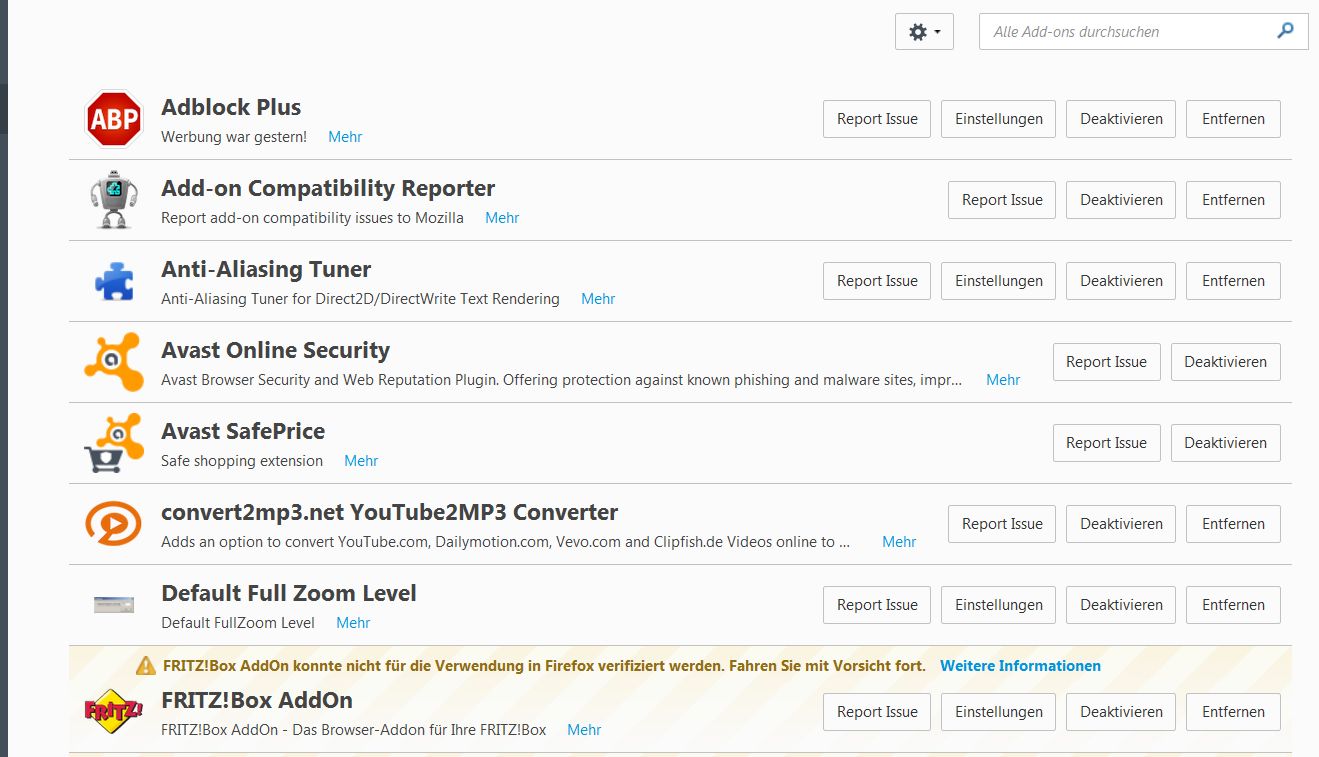Click the Add-on Compatibility Reporter robot icon

pos(114,200)
